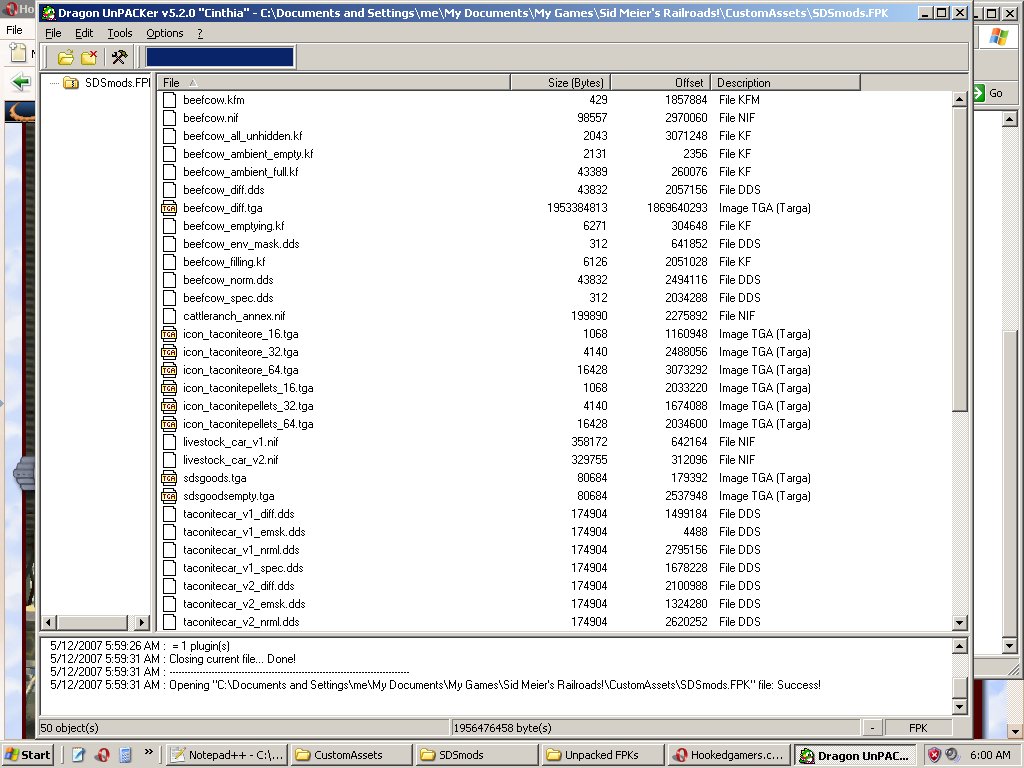Click the TGA icon of sdsgoods.tga

point(169,478)
